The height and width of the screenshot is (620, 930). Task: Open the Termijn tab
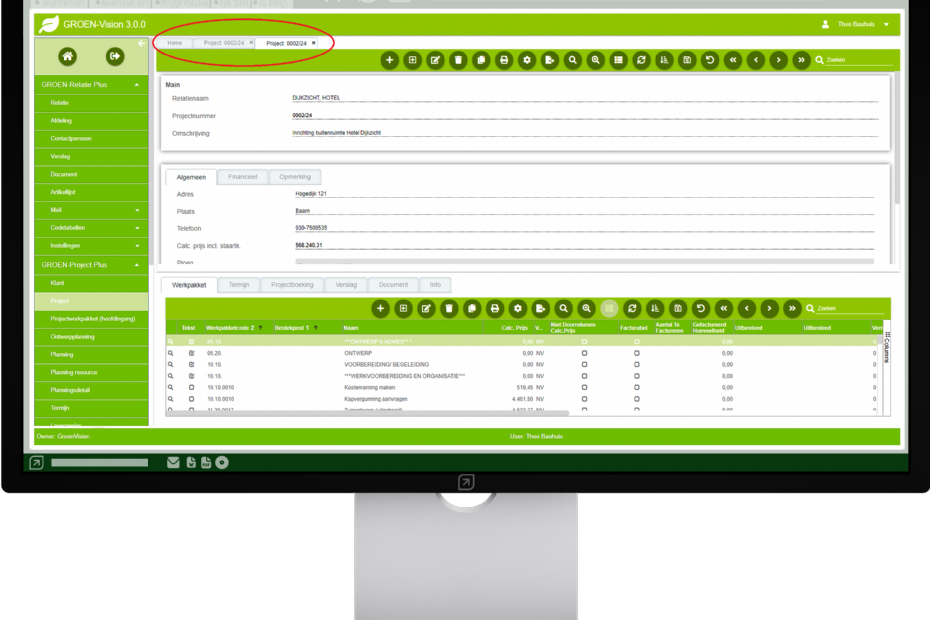click(238, 285)
